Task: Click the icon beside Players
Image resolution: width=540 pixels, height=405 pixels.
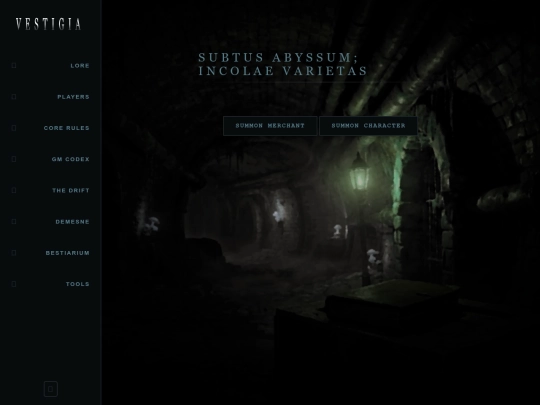Action: pos(14,97)
